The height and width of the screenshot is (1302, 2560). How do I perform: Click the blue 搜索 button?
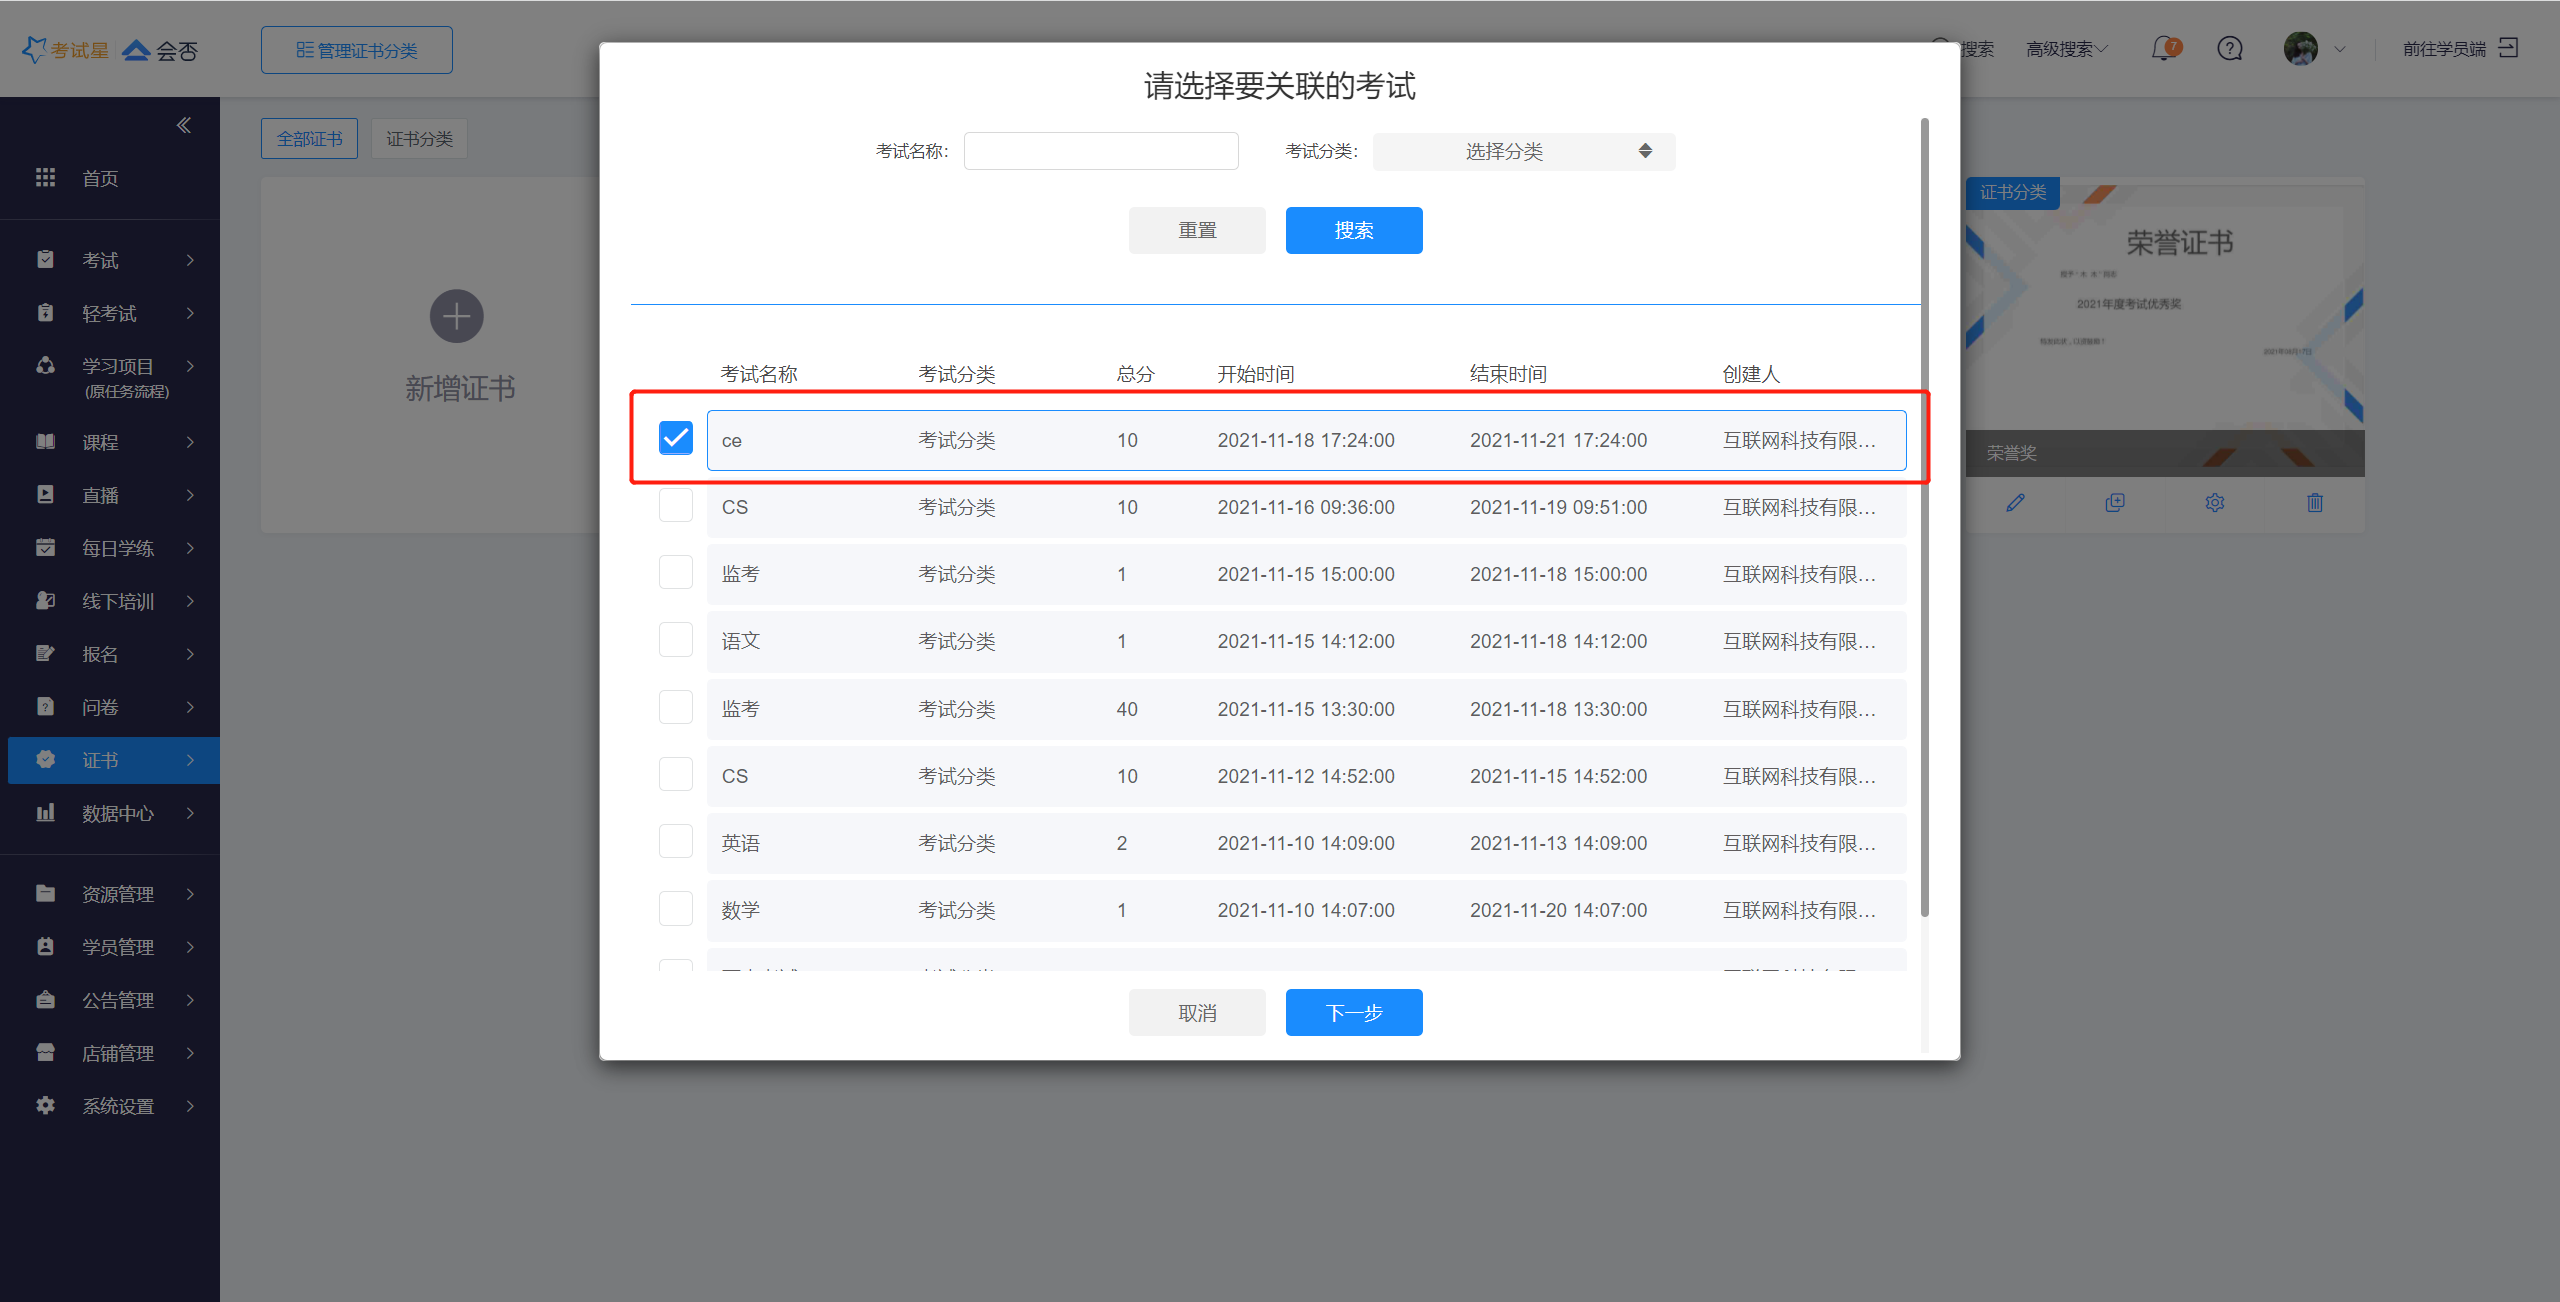(1353, 230)
